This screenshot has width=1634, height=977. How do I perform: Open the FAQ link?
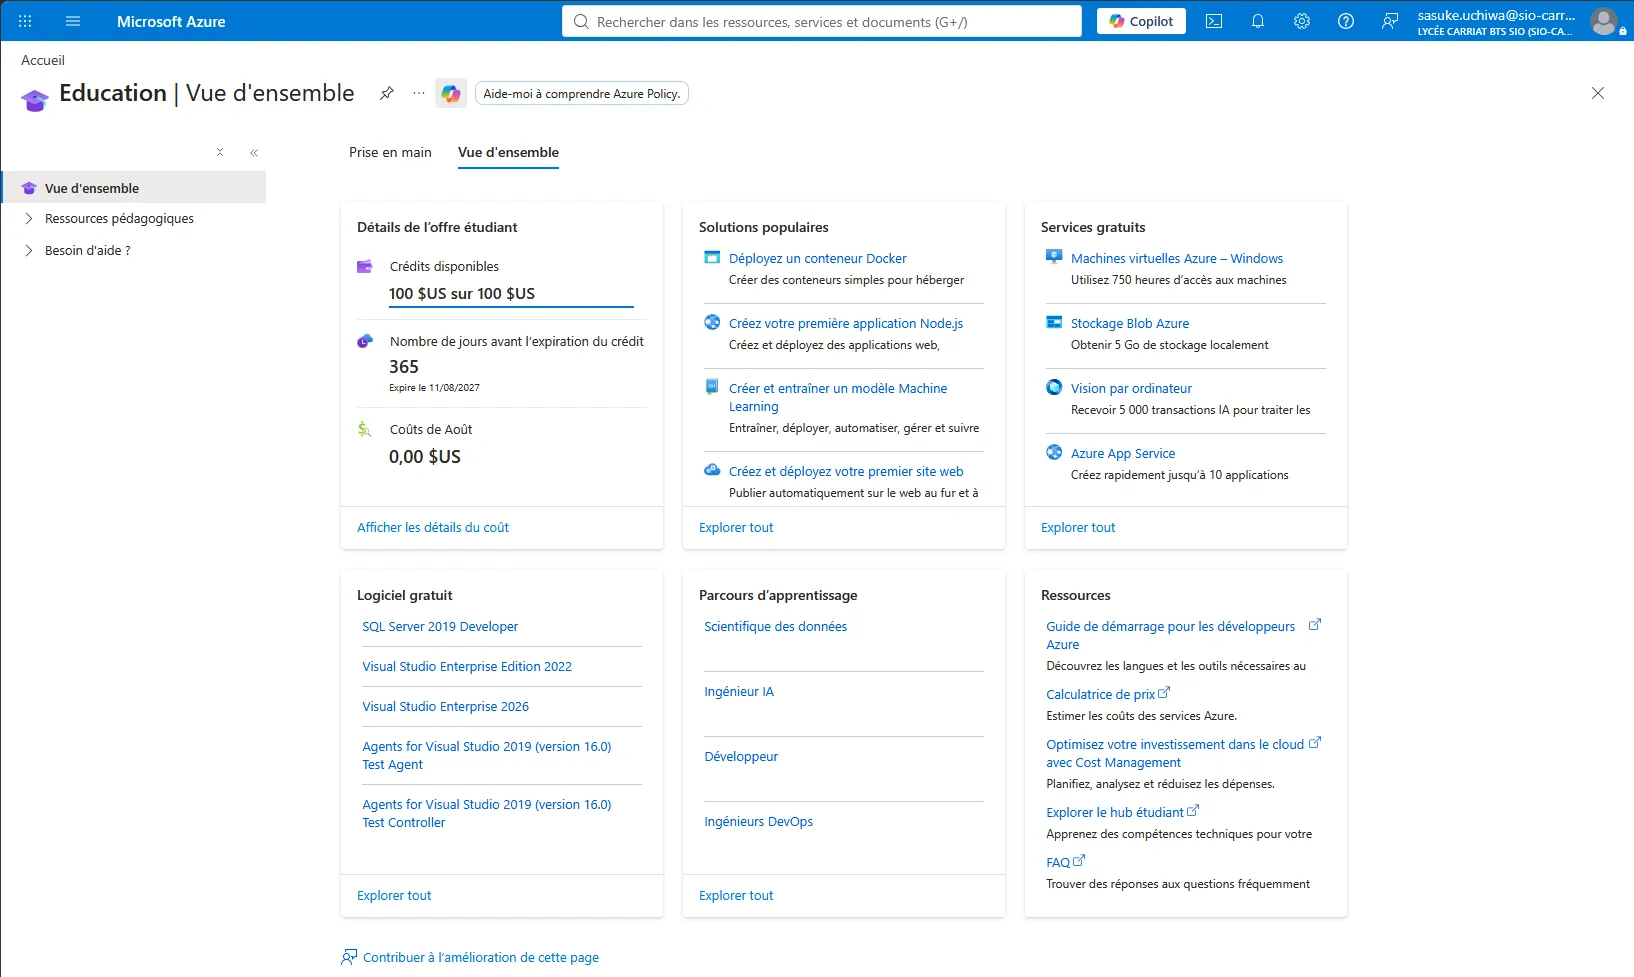click(1065, 862)
